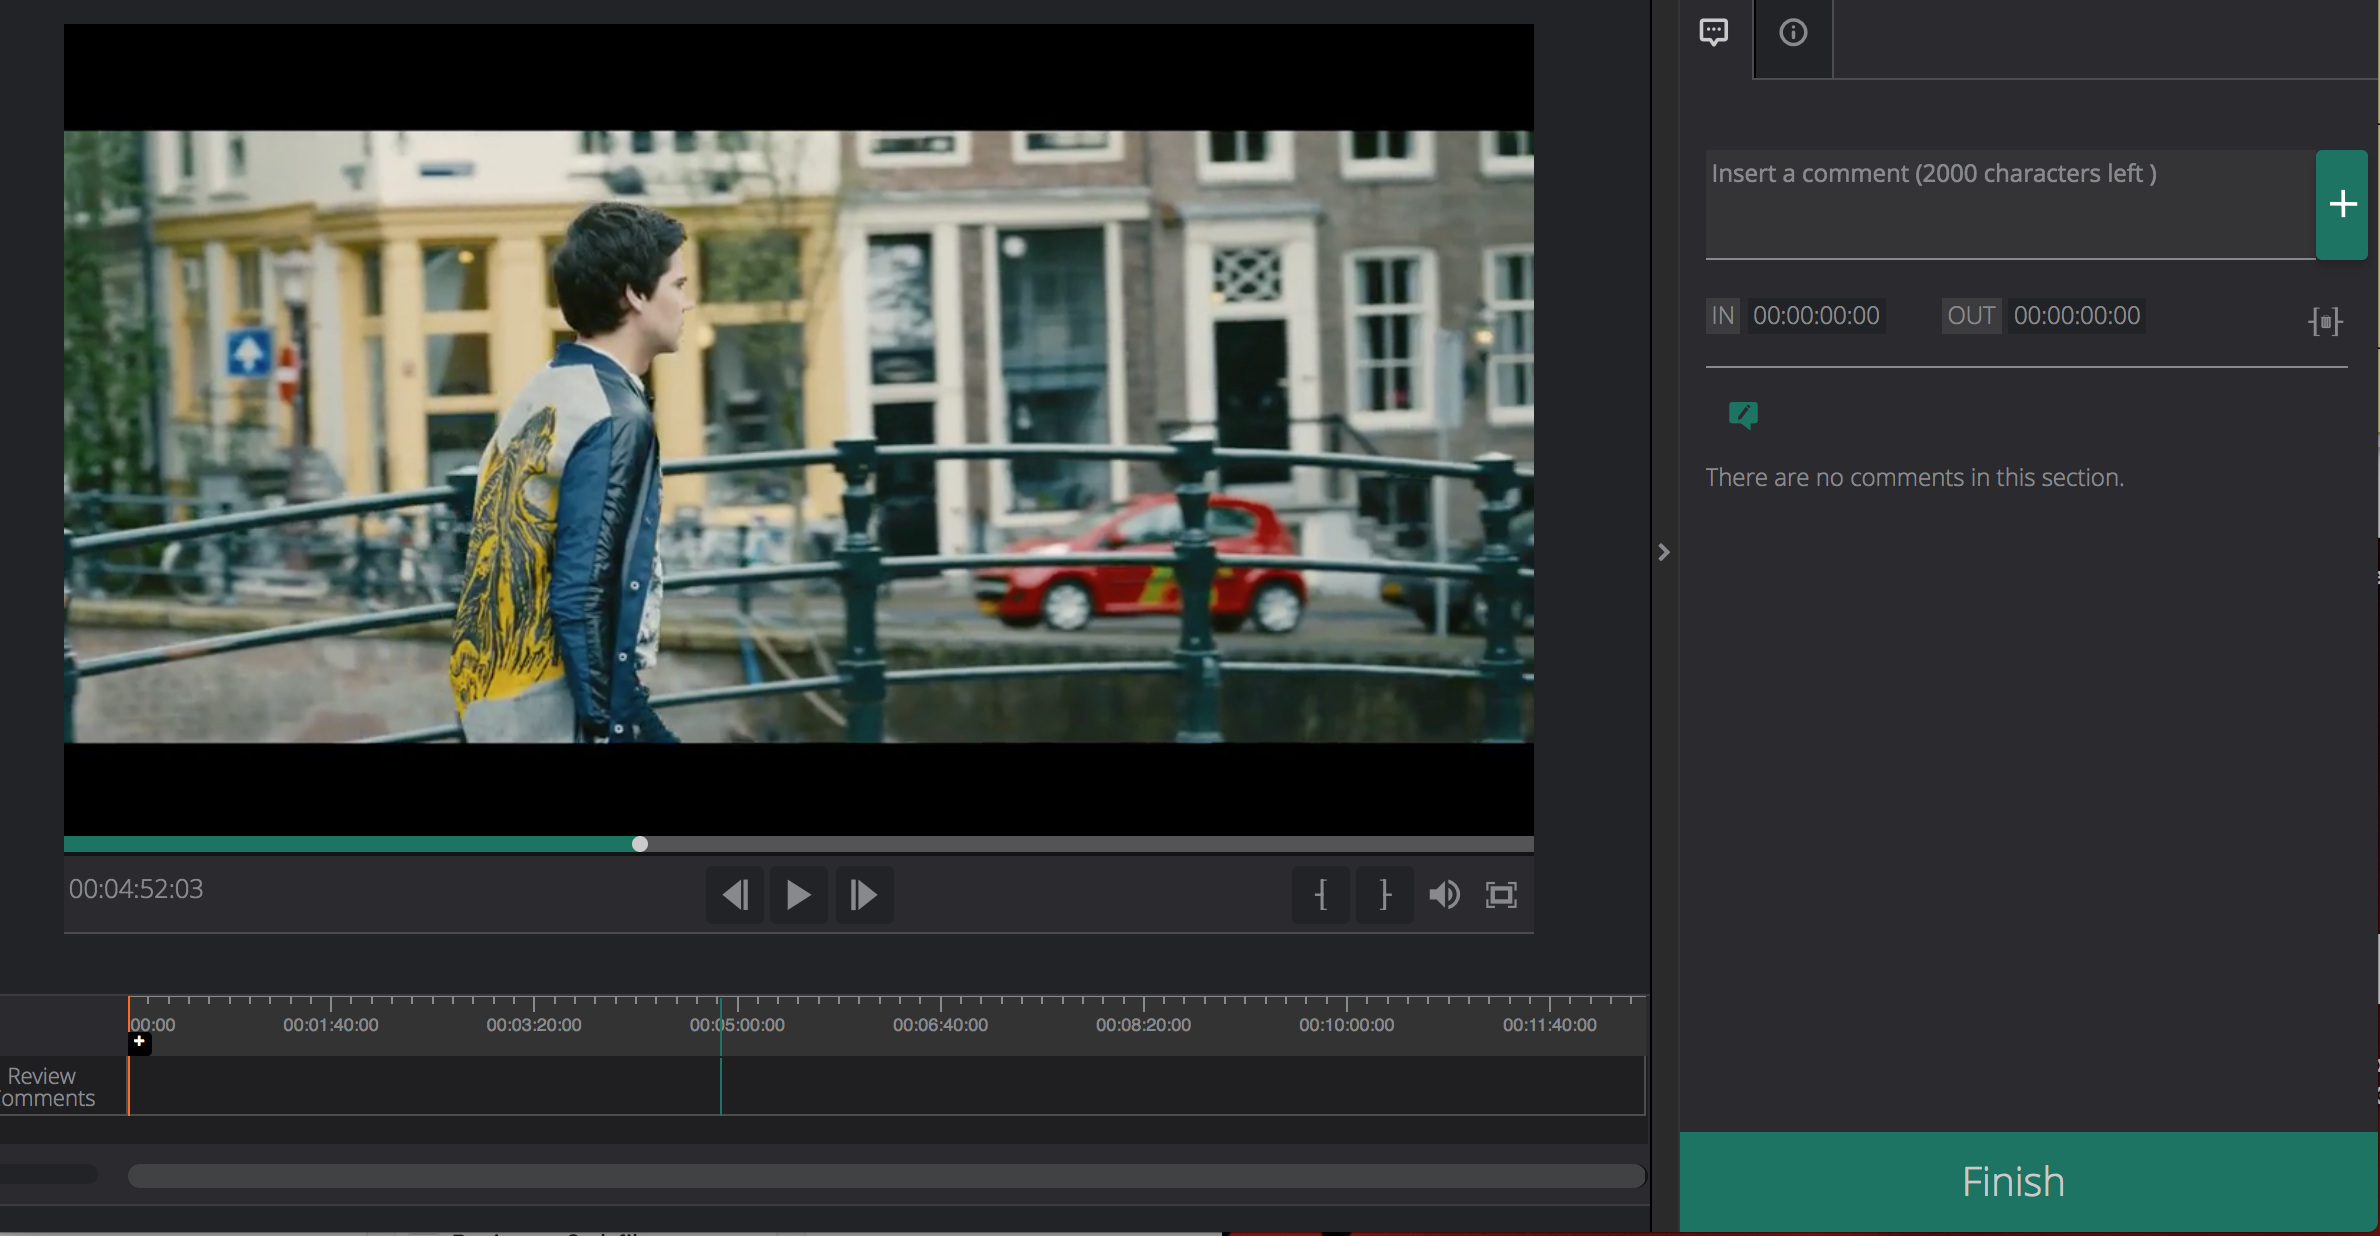Click the horizontal timeline scrollbar
This screenshot has height=1236, width=2380.
click(886, 1176)
